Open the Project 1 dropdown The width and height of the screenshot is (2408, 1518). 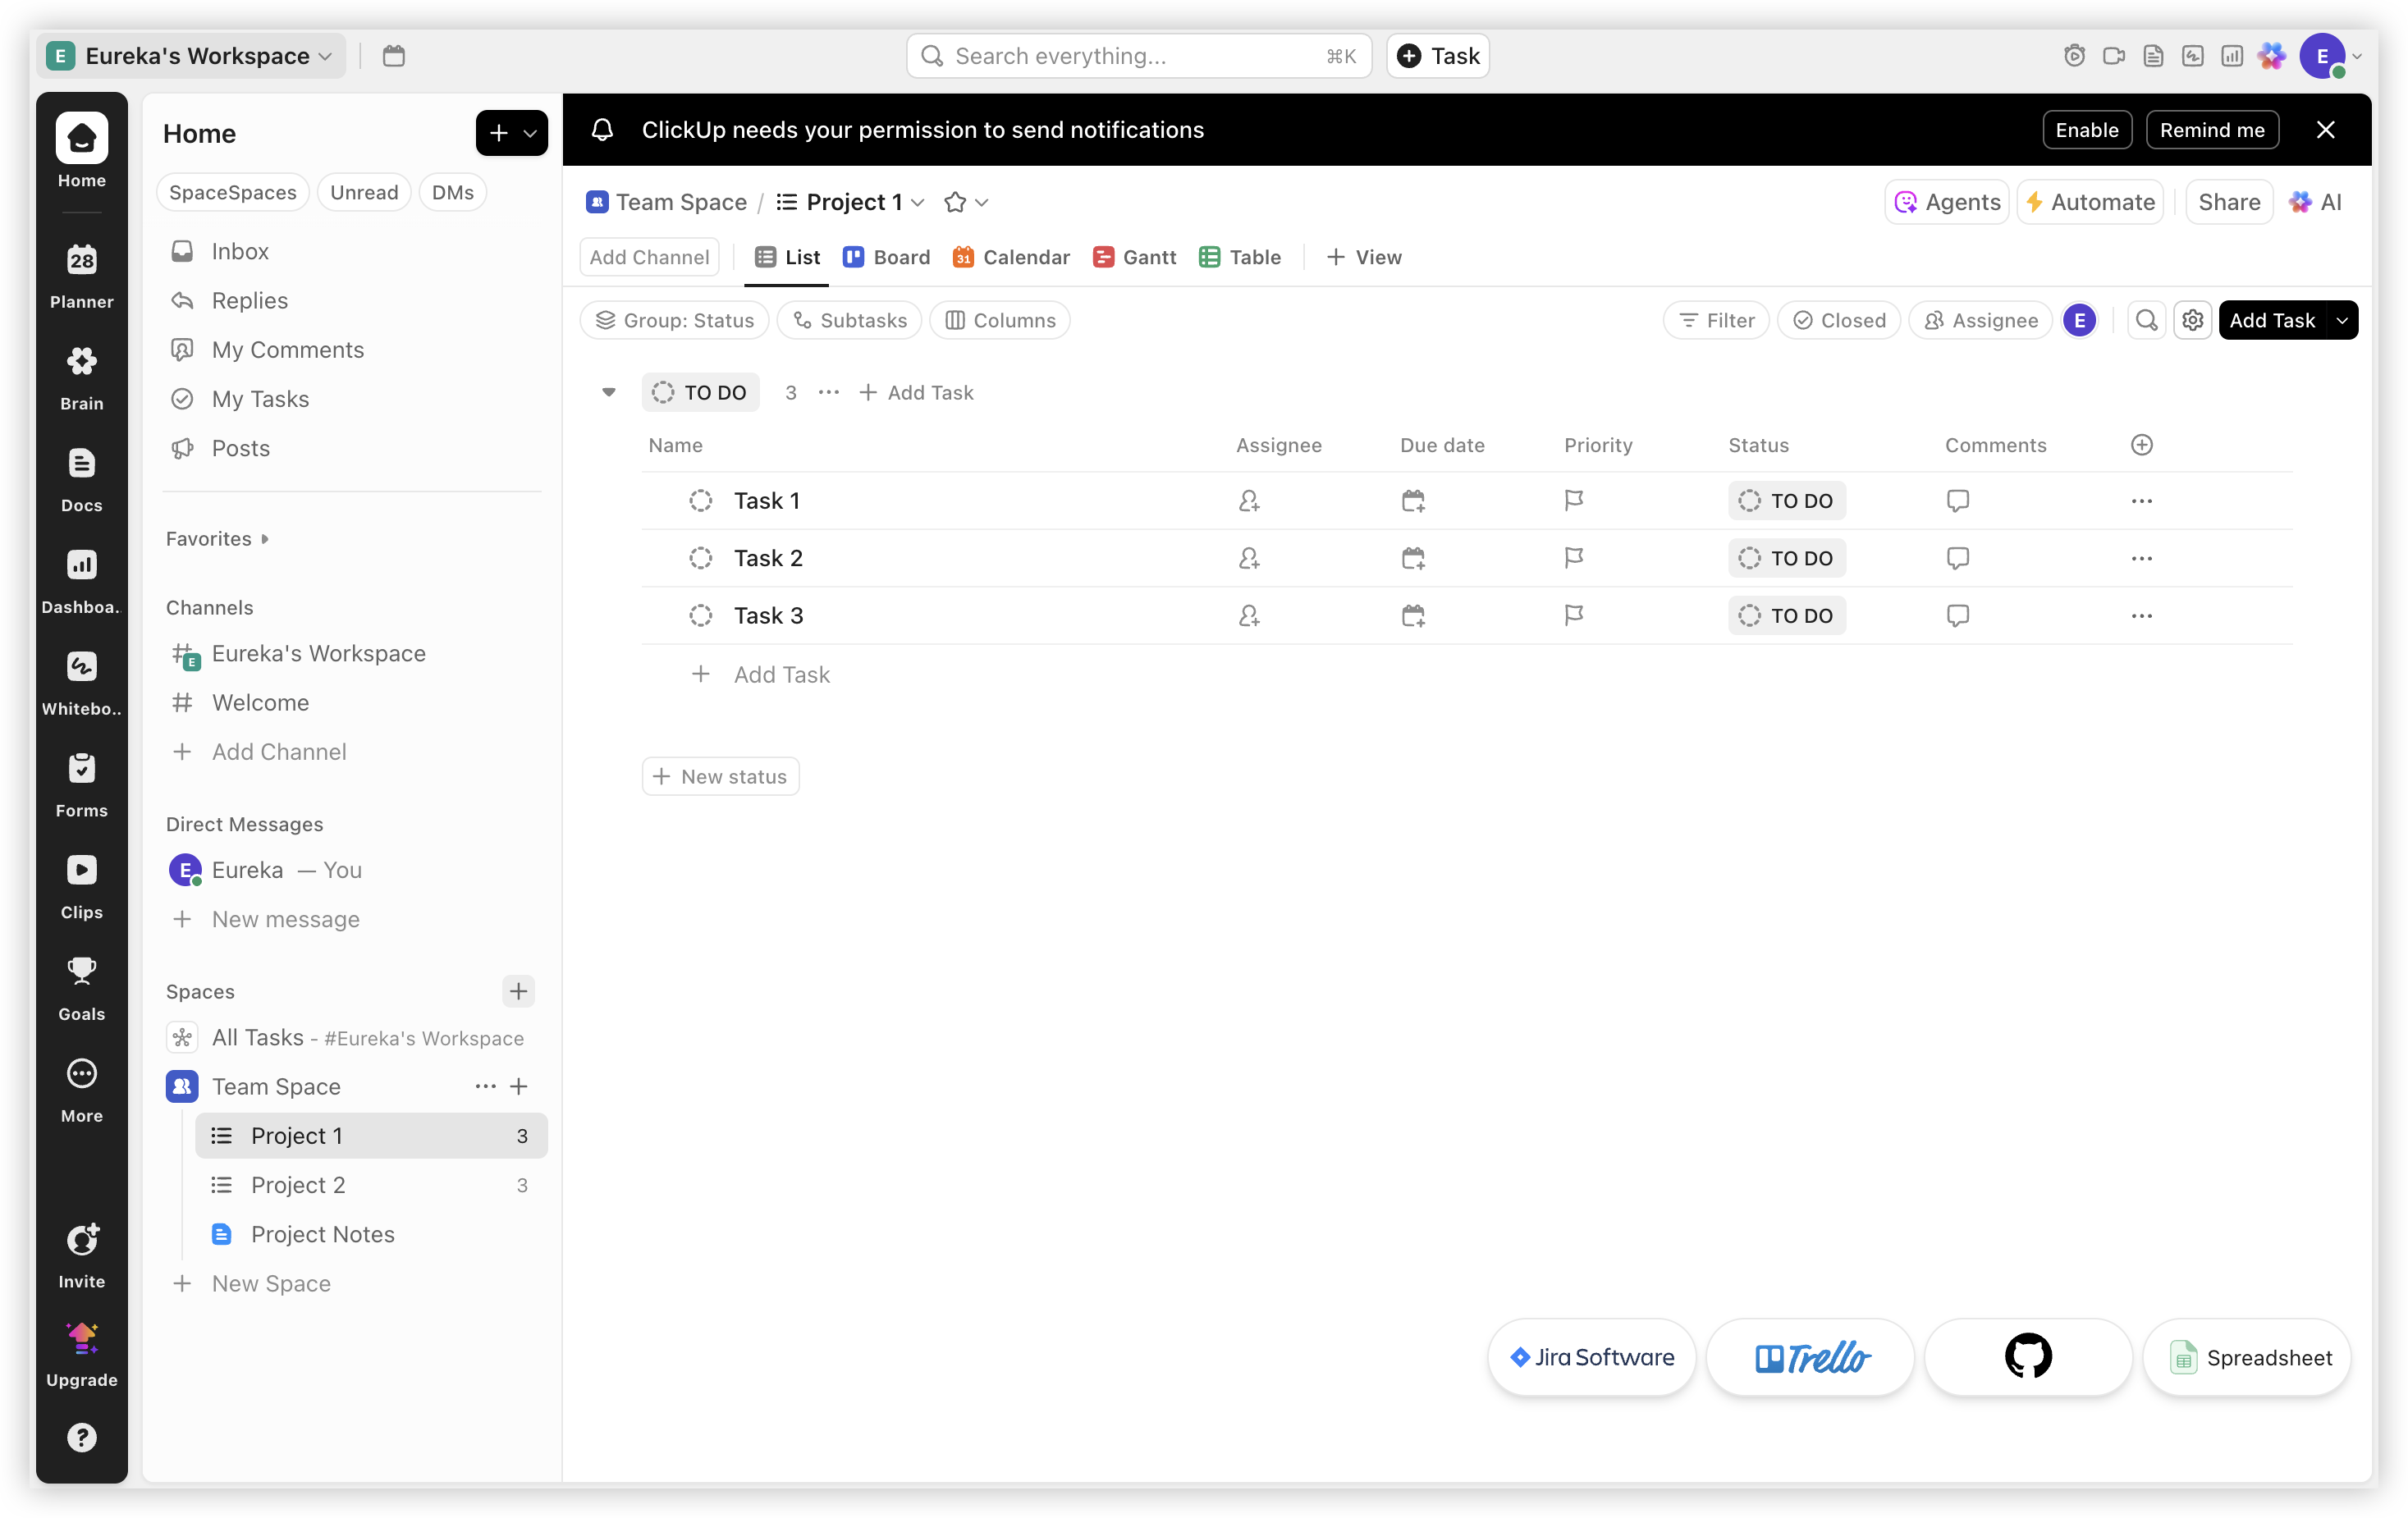[x=920, y=202]
